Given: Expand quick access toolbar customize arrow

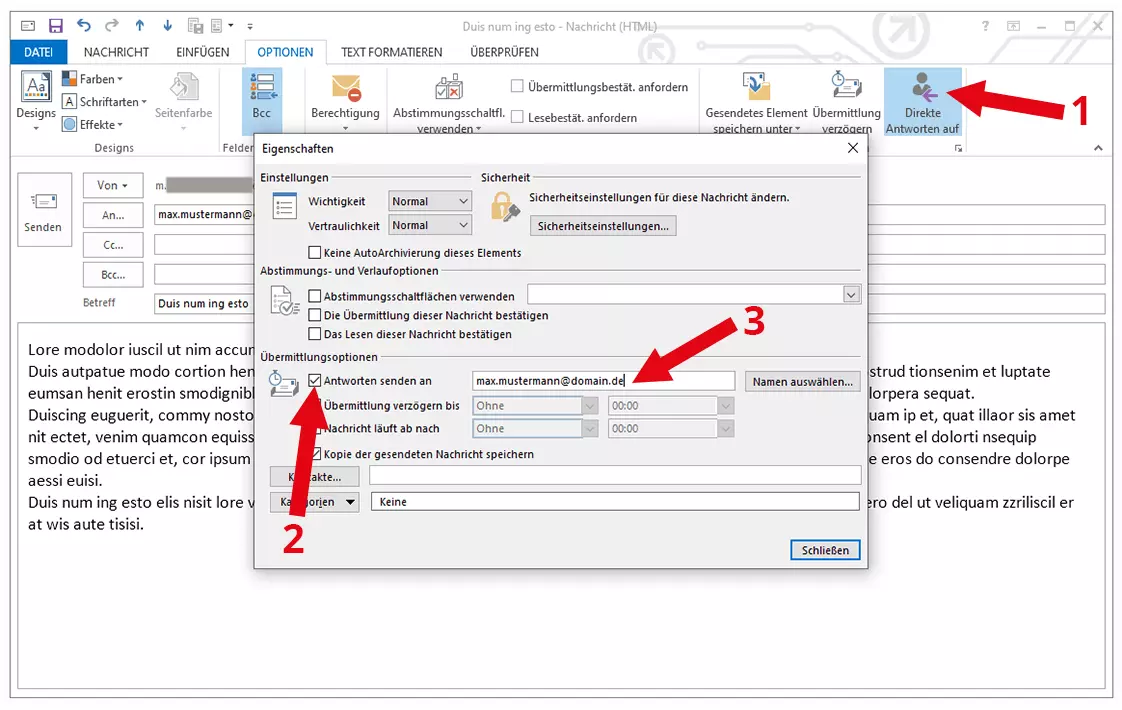Looking at the screenshot, I should 250,26.
